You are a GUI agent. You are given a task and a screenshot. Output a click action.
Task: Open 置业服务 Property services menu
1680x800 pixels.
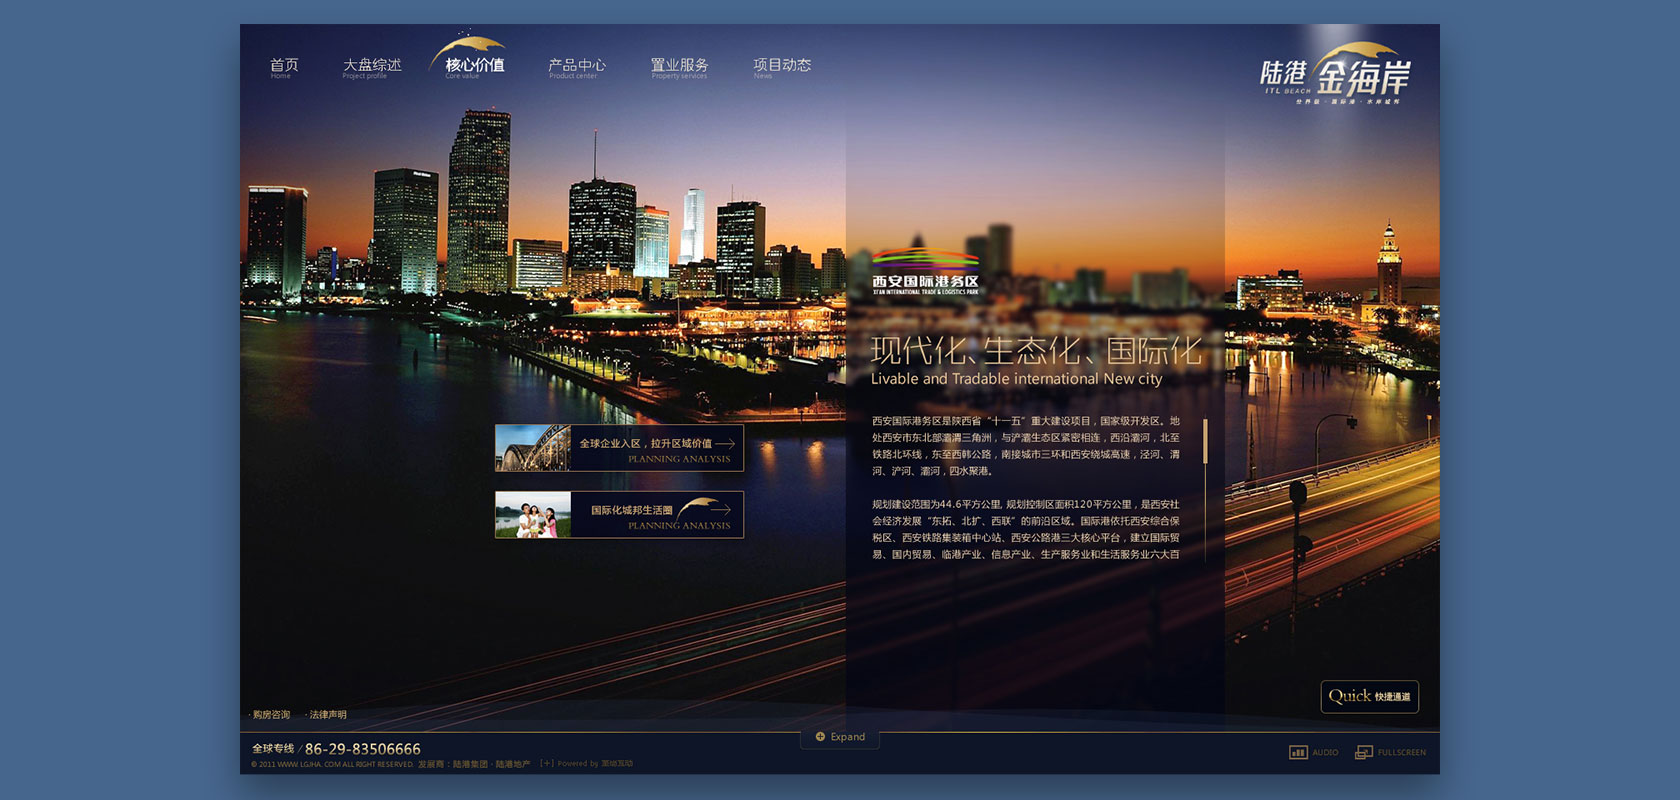point(679,67)
